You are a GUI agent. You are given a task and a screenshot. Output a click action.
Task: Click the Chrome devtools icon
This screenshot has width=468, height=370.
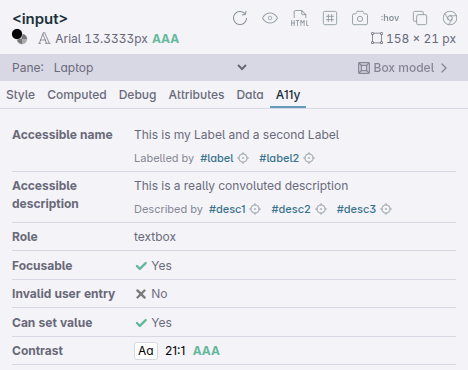coord(450,18)
